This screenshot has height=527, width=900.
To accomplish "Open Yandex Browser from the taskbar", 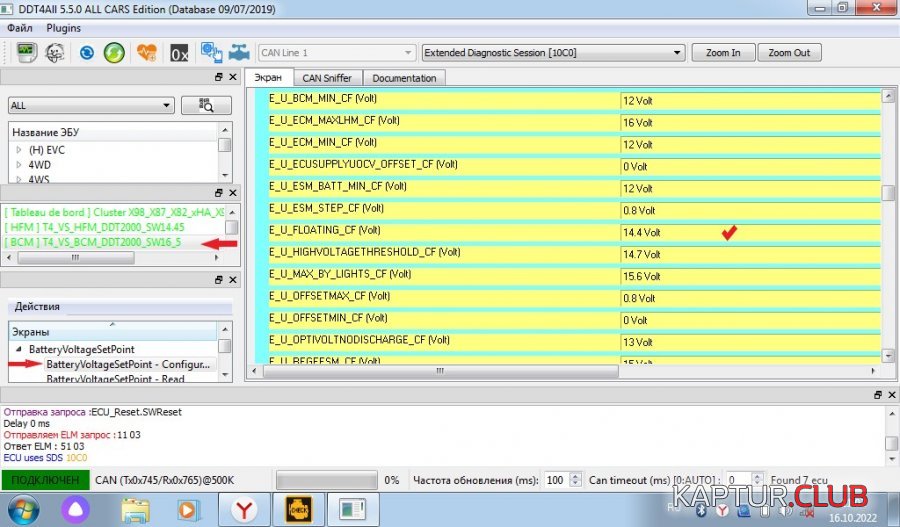I will [243, 510].
